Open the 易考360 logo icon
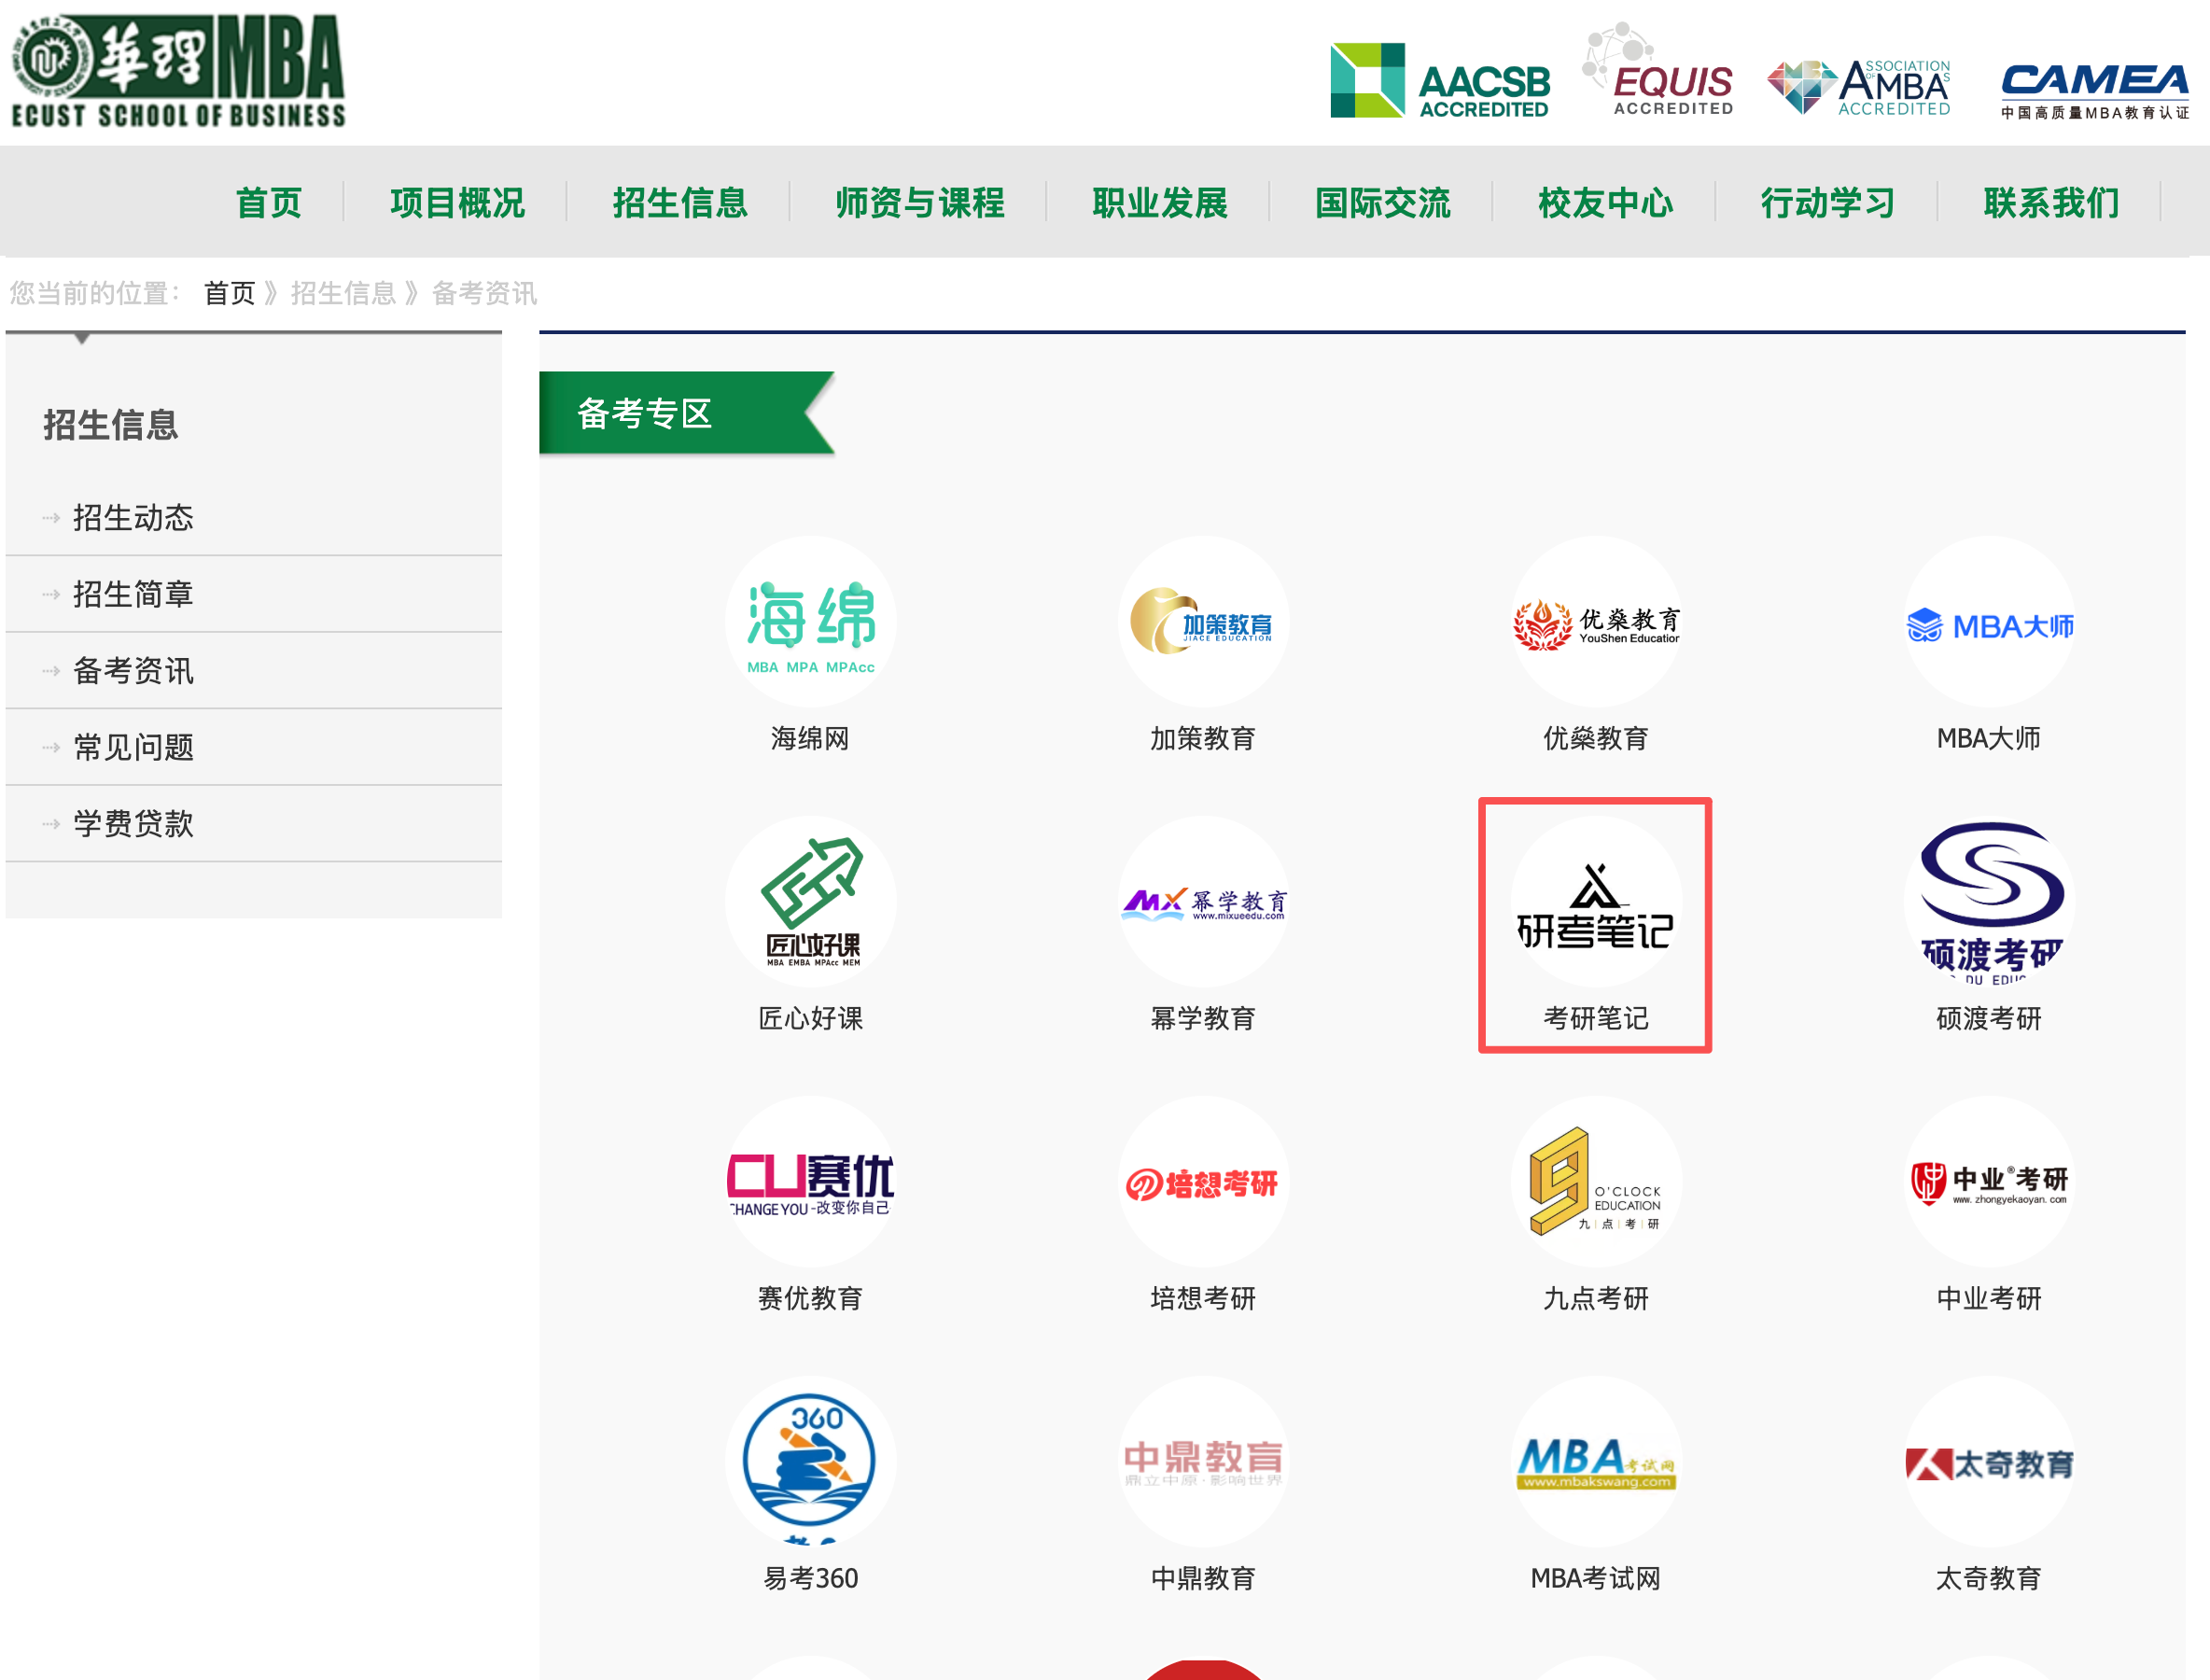Image resolution: width=2210 pixels, height=1680 pixels. click(810, 1462)
